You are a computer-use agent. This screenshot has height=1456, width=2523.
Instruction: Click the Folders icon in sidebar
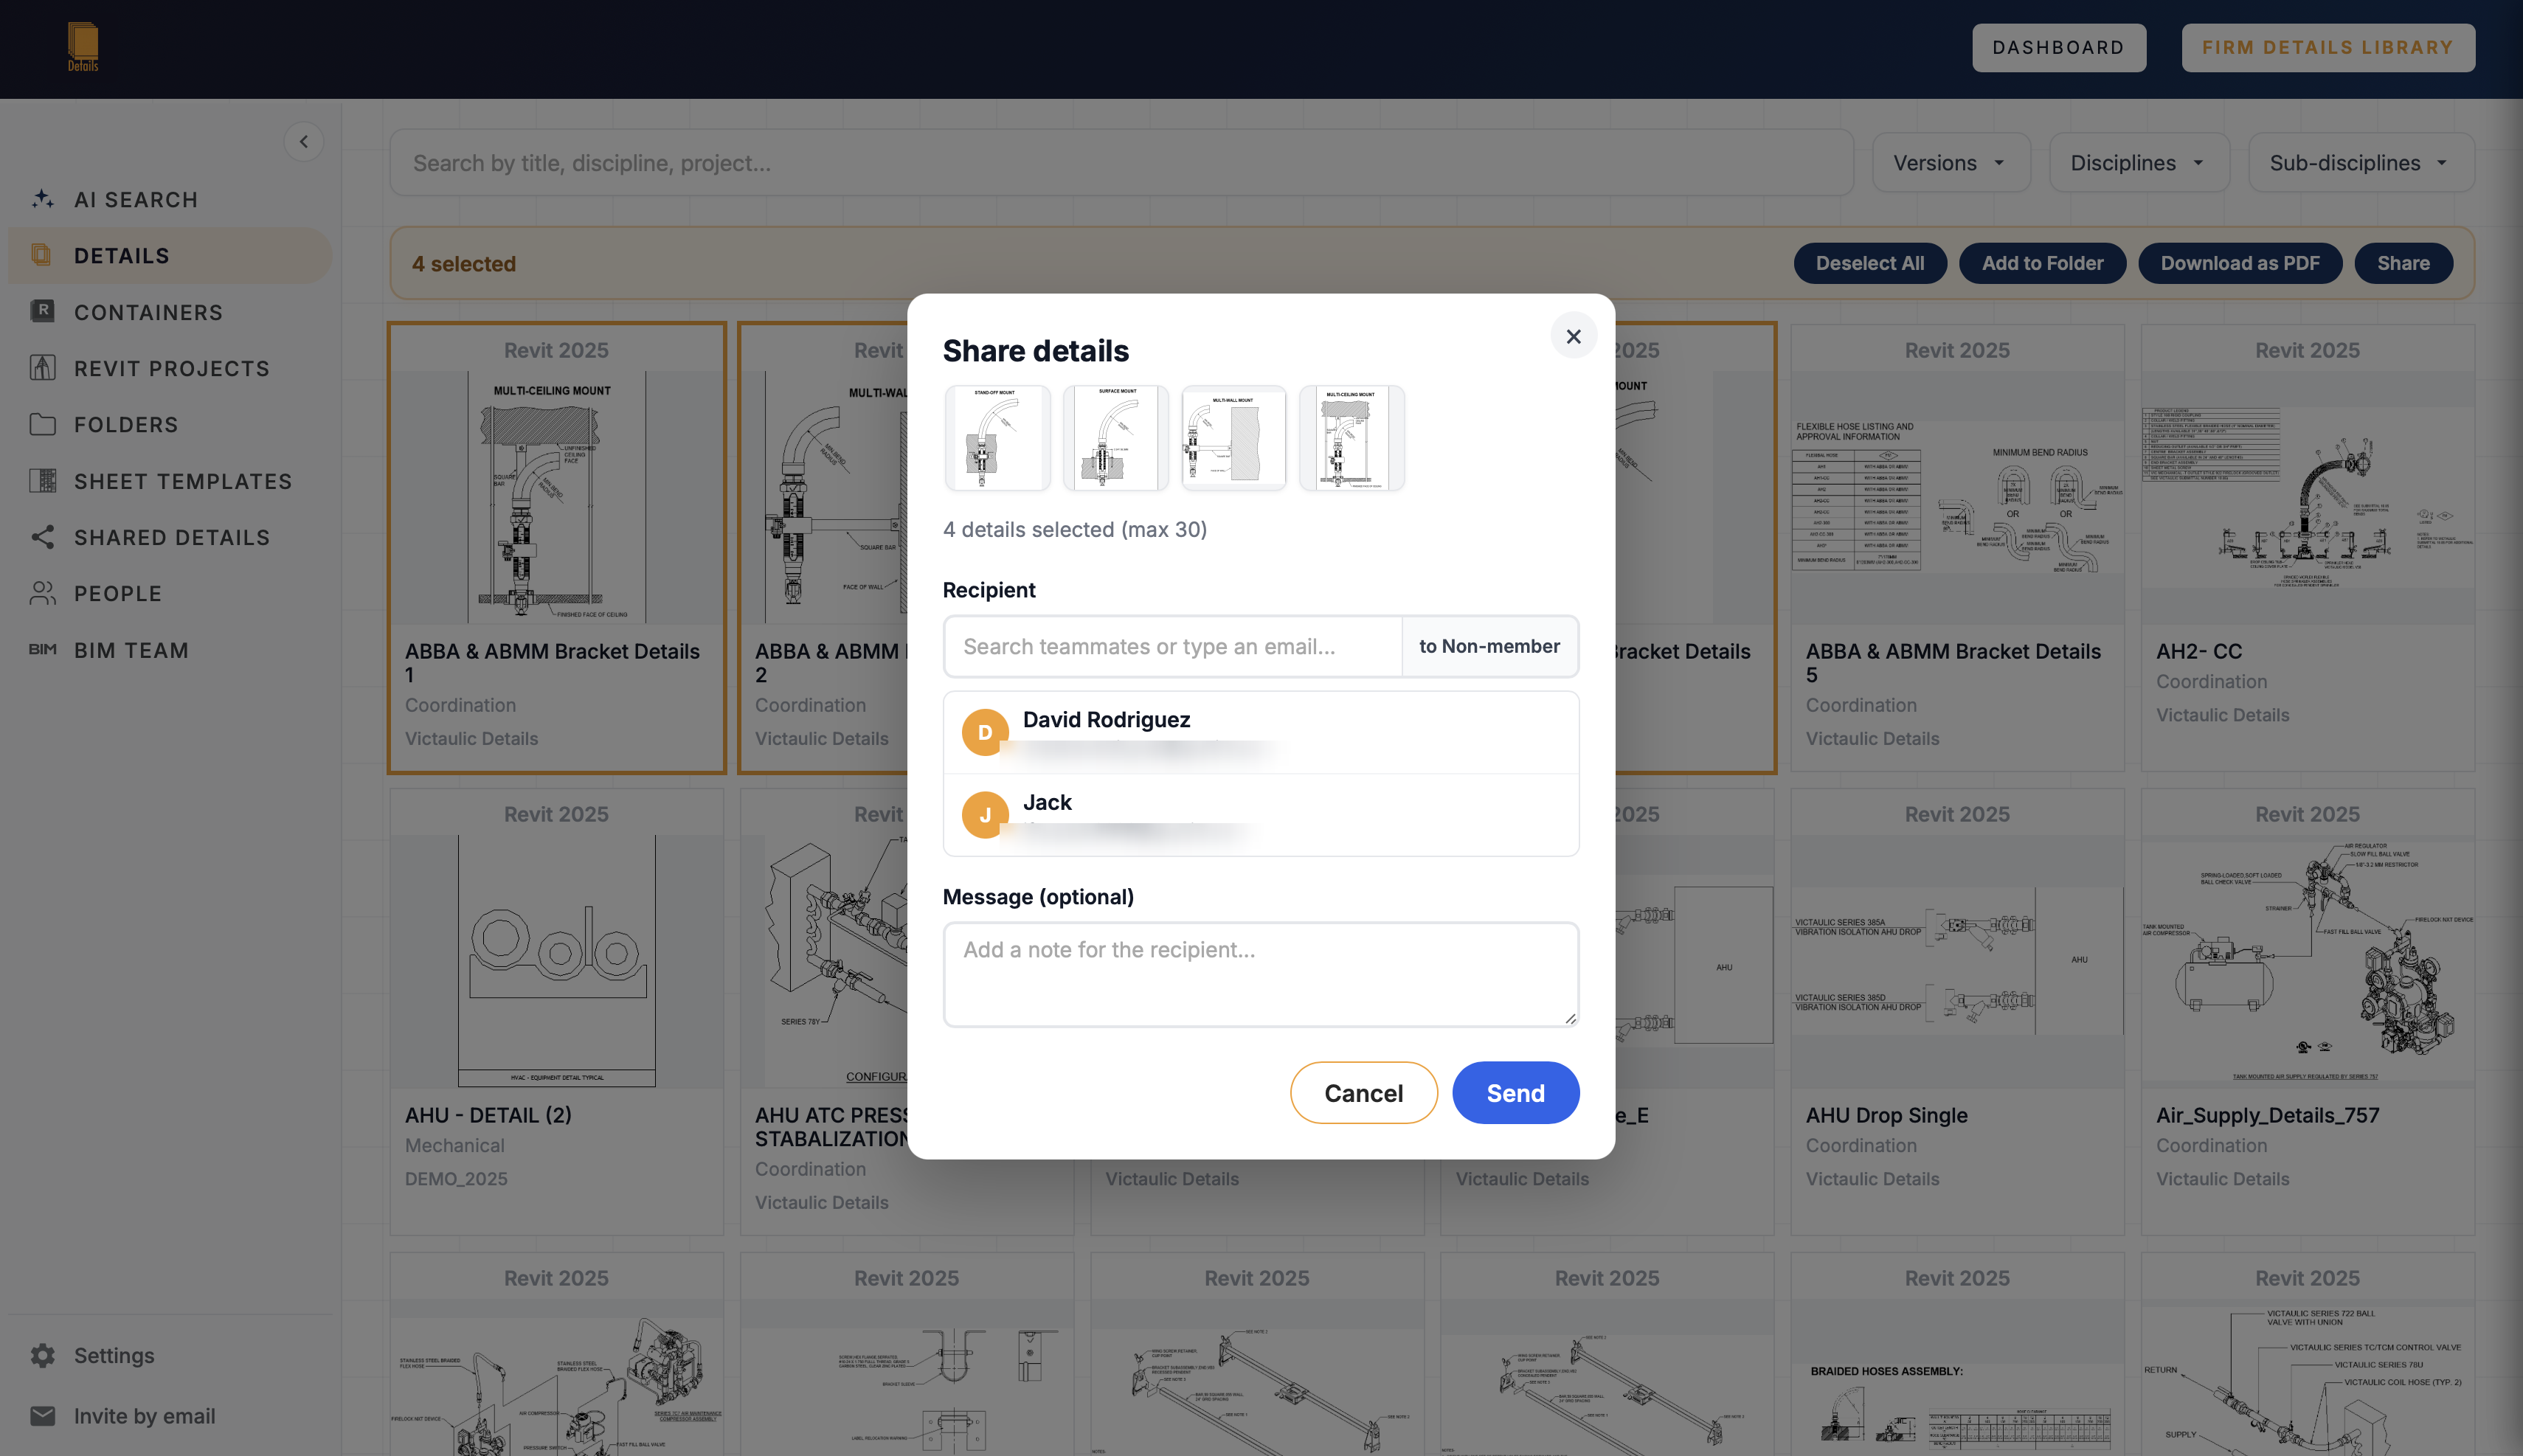pos(42,424)
